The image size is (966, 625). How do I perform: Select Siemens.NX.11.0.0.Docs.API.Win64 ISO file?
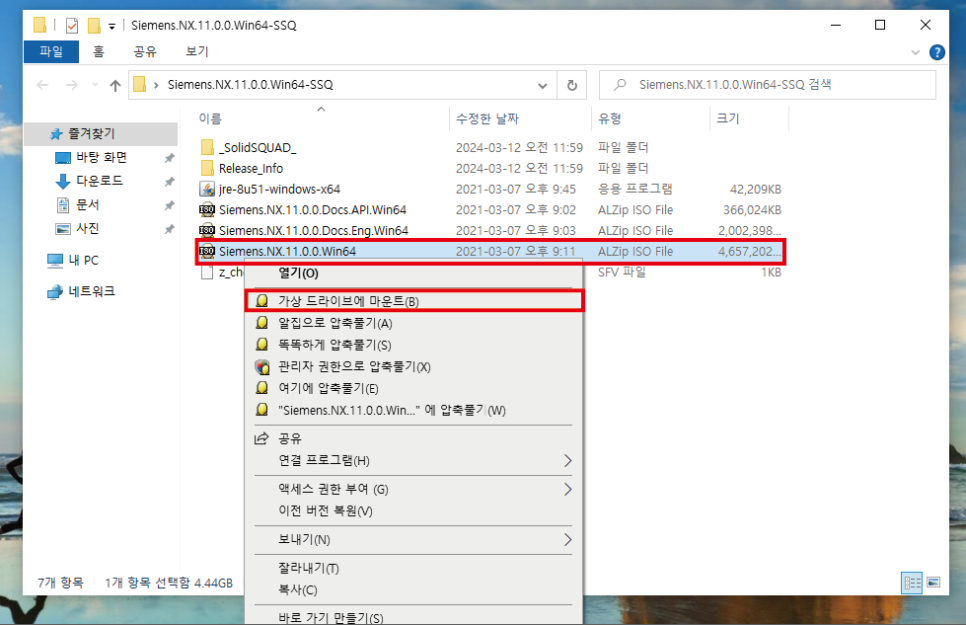312,210
